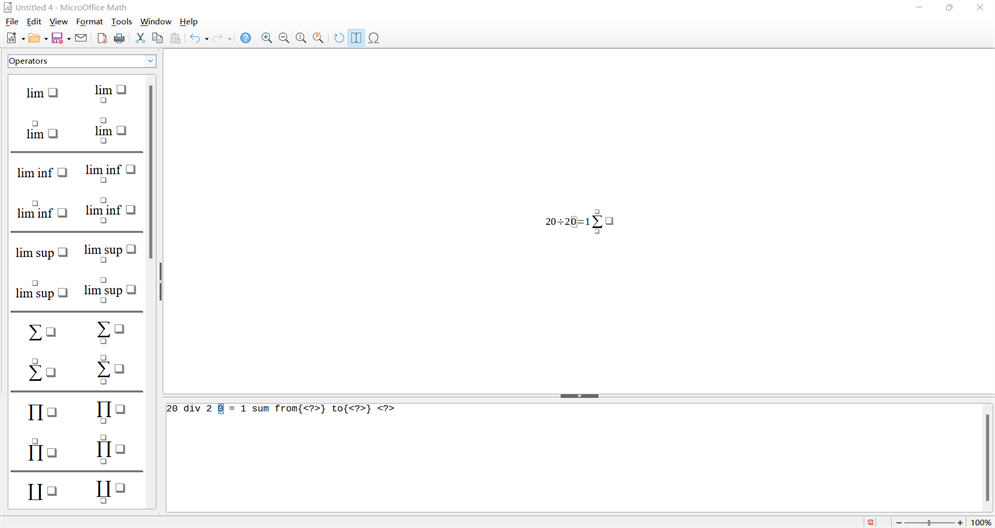The height and width of the screenshot is (528, 995).
Task: Click the email document envelope icon
Action: 81,38
